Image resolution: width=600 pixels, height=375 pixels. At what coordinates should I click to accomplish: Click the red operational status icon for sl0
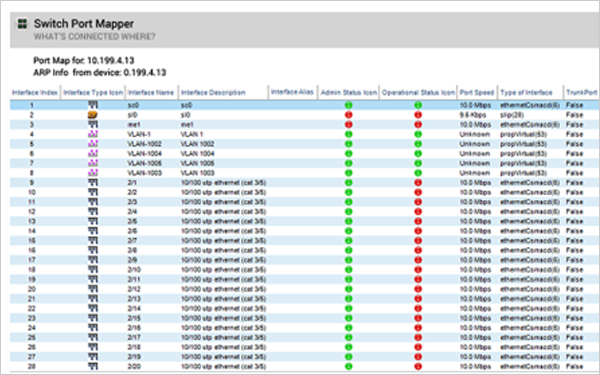click(x=418, y=114)
